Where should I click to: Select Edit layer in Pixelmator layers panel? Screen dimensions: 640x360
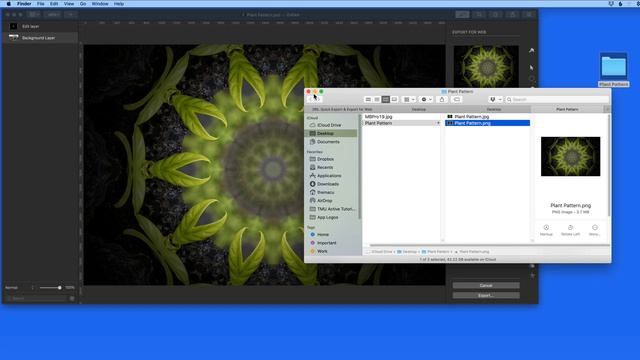click(x=40, y=26)
